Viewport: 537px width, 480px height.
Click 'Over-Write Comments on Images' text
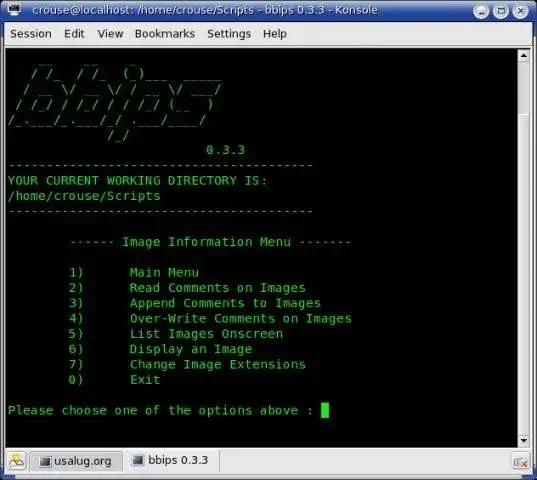point(240,319)
